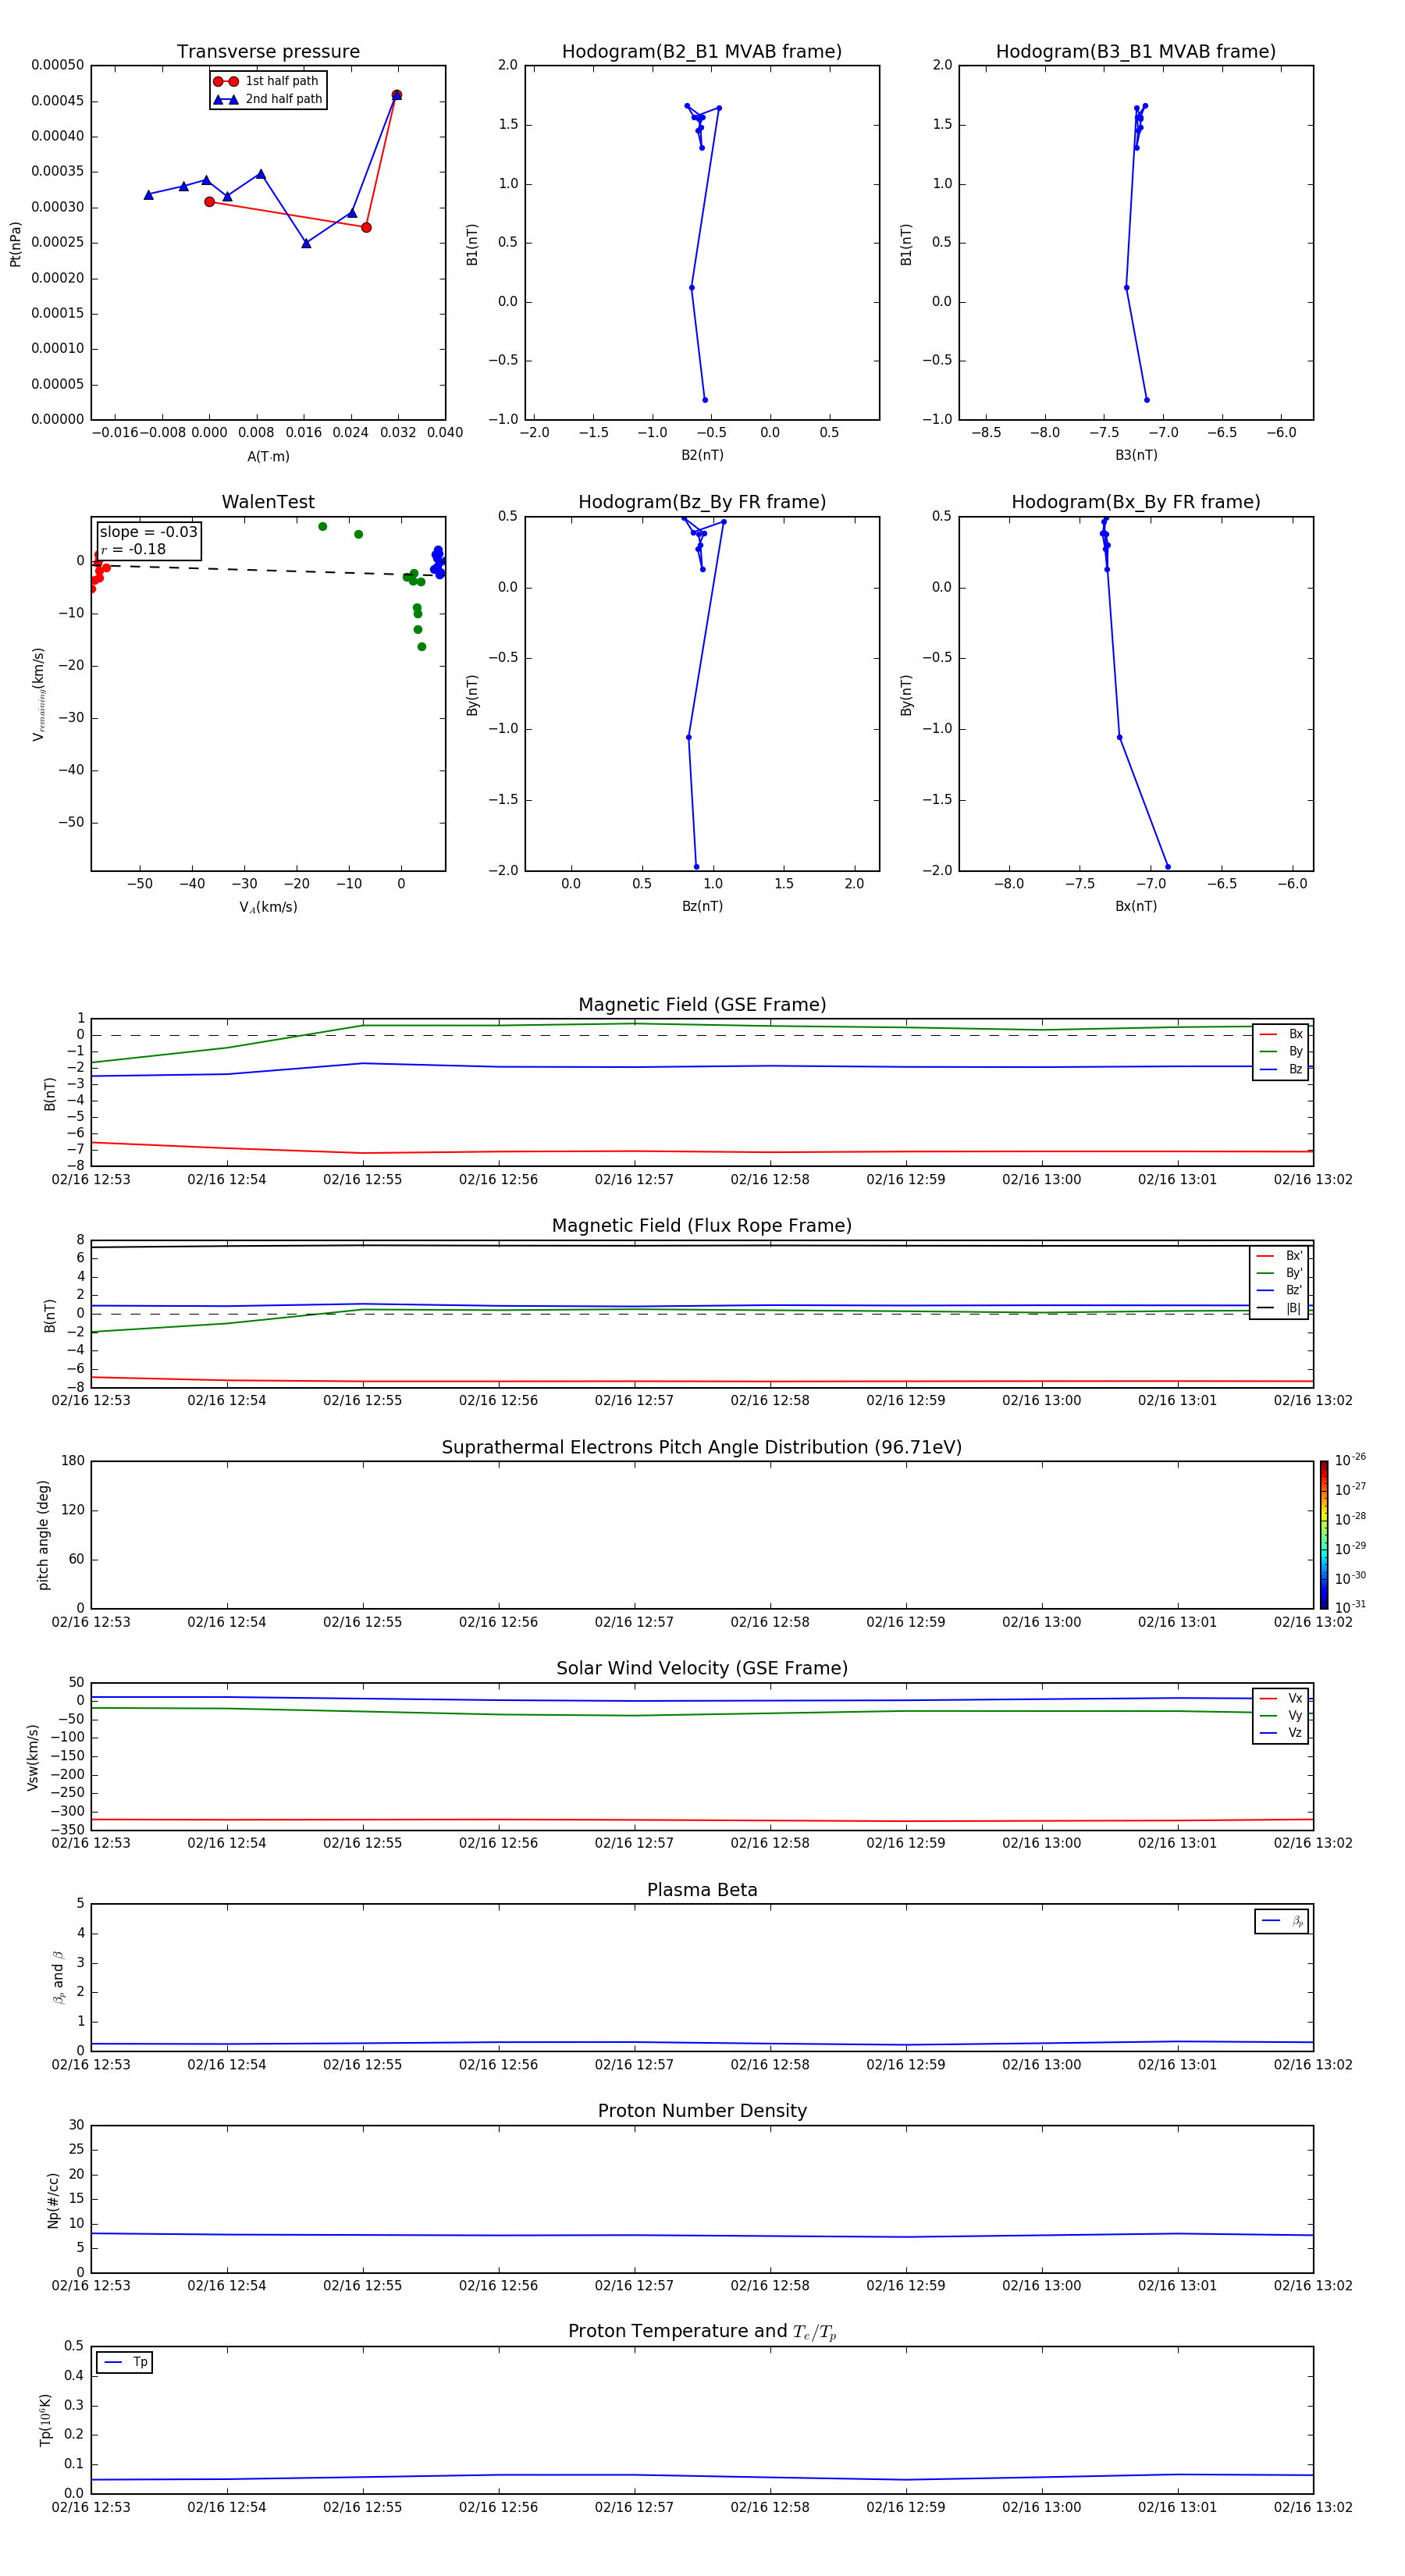
Task: Click the 'Magnetic Field (GSE Frame)' title
Action: tap(702, 1005)
